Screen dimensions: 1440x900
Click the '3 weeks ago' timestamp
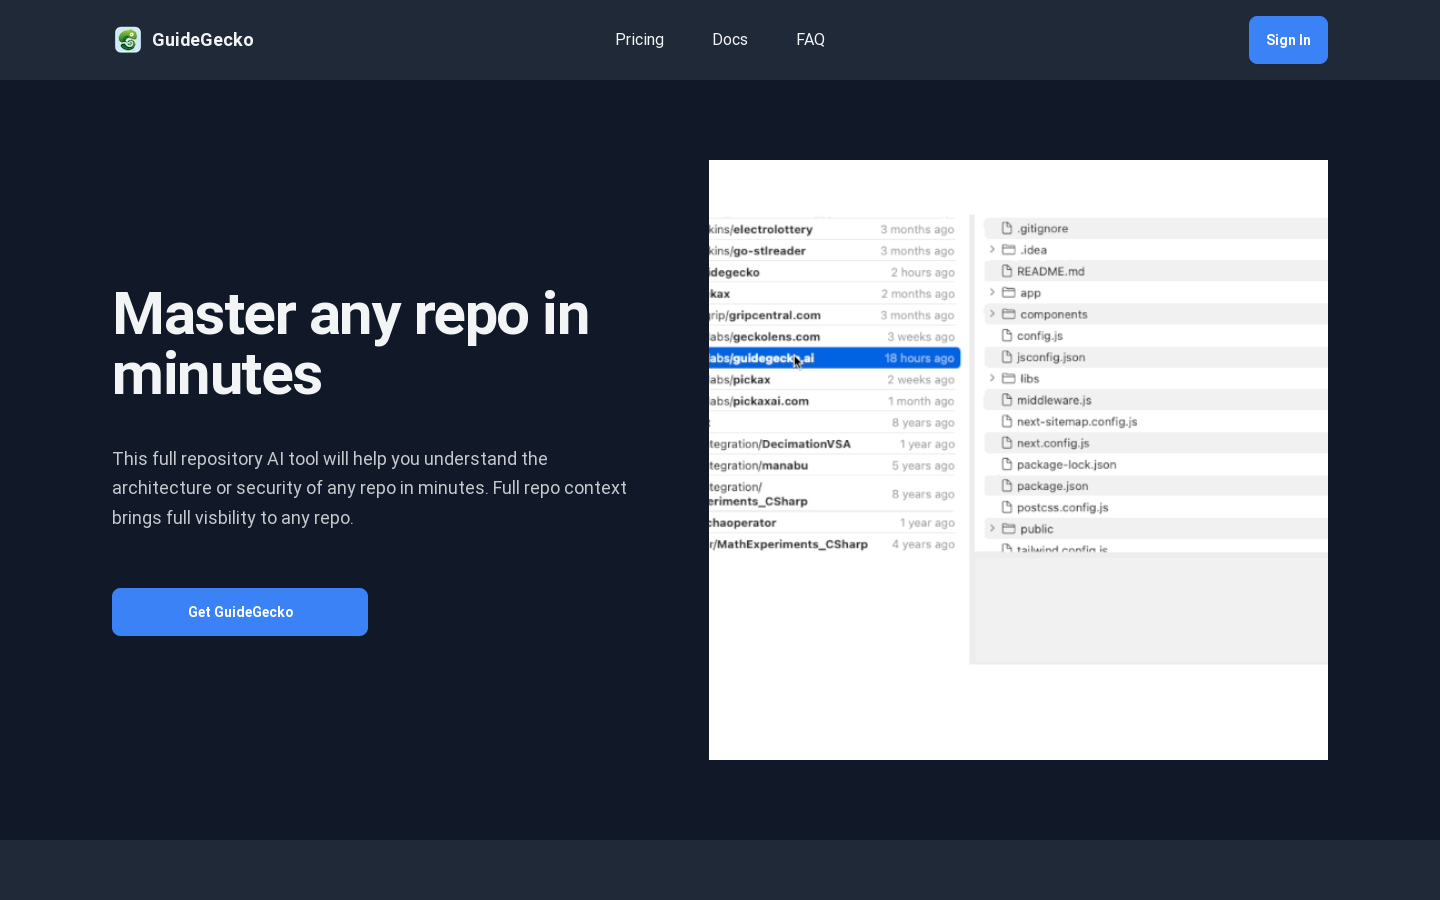coord(921,337)
